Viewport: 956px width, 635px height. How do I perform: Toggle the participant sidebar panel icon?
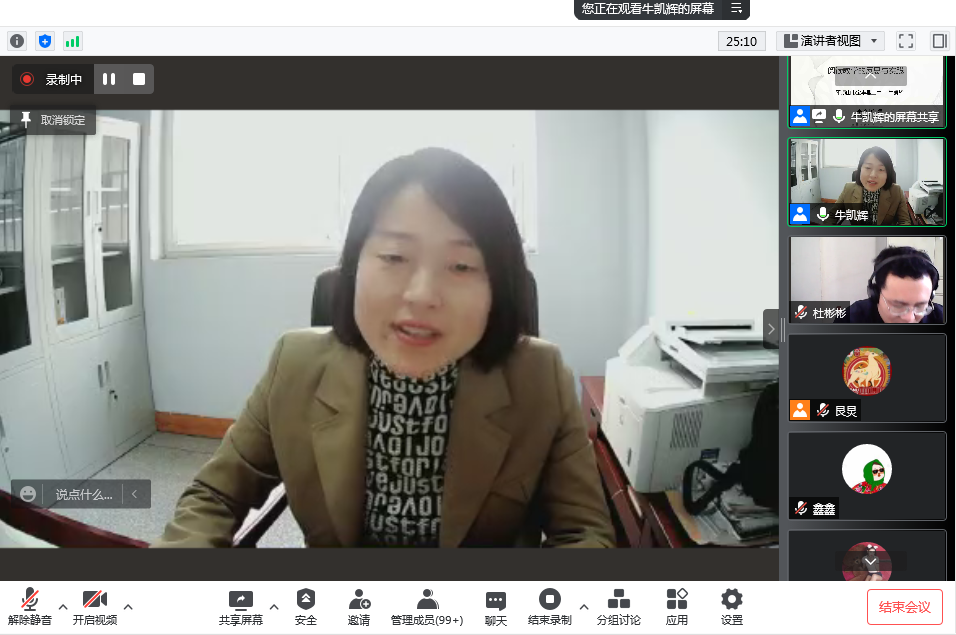coord(939,41)
